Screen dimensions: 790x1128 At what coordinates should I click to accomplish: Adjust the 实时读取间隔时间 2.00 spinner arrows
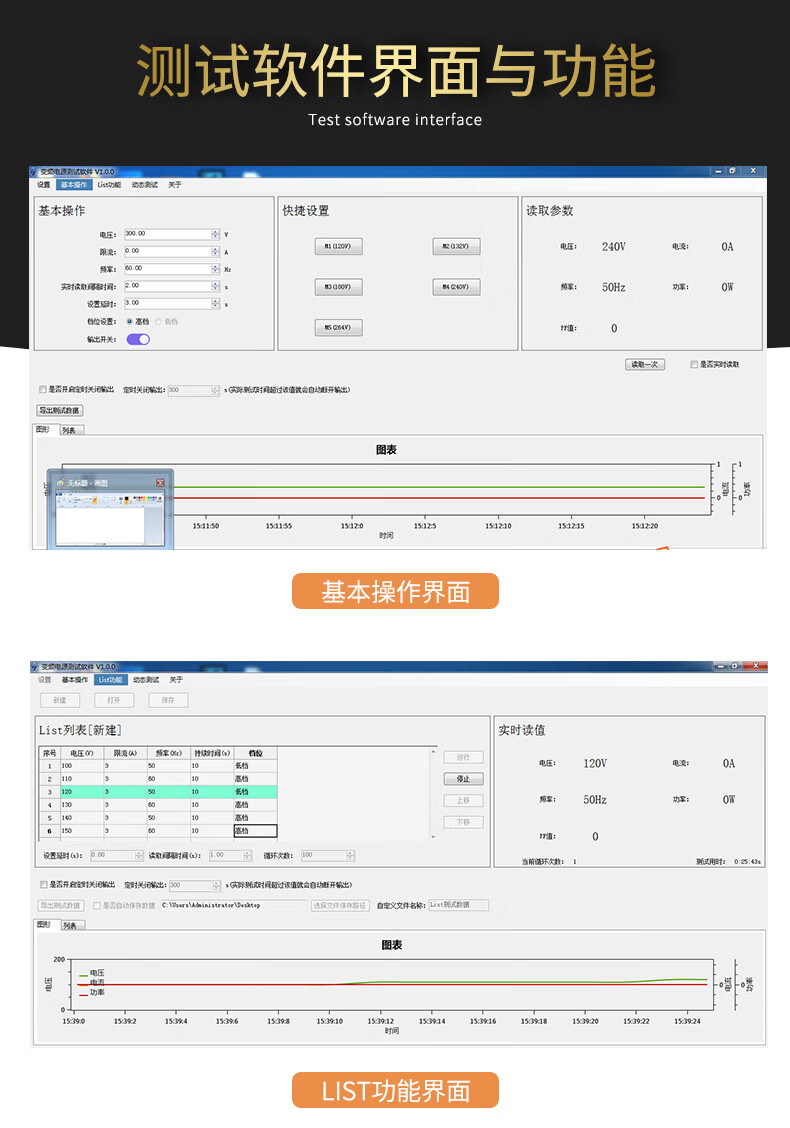tap(216, 286)
